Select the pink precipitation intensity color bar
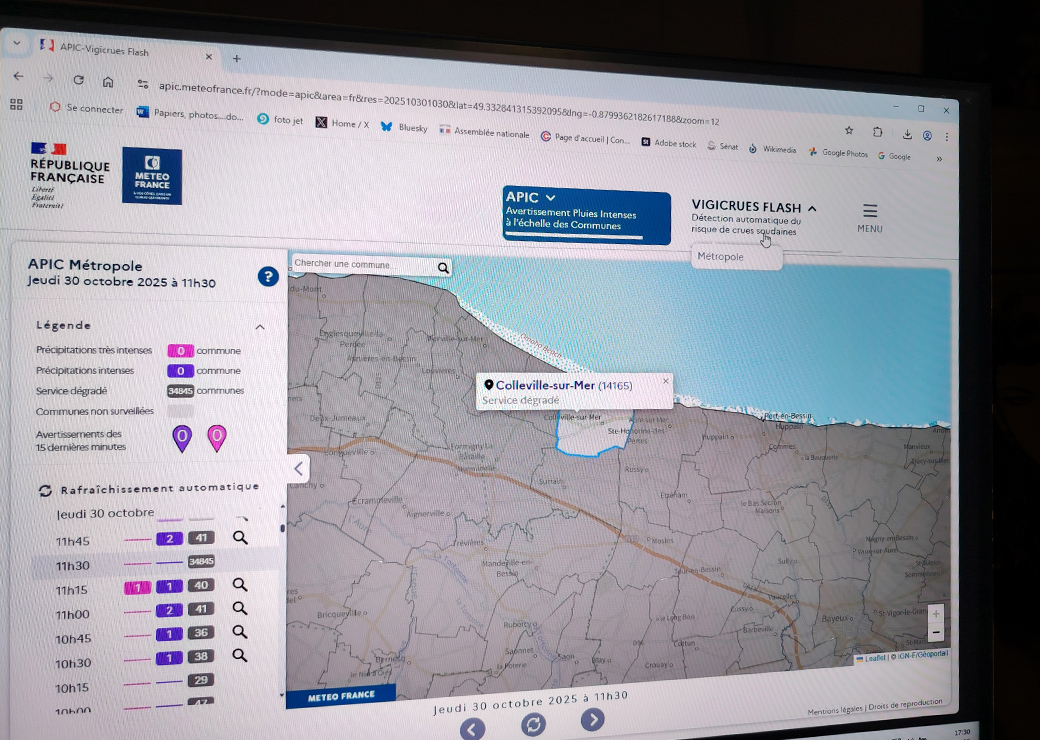 point(181,350)
